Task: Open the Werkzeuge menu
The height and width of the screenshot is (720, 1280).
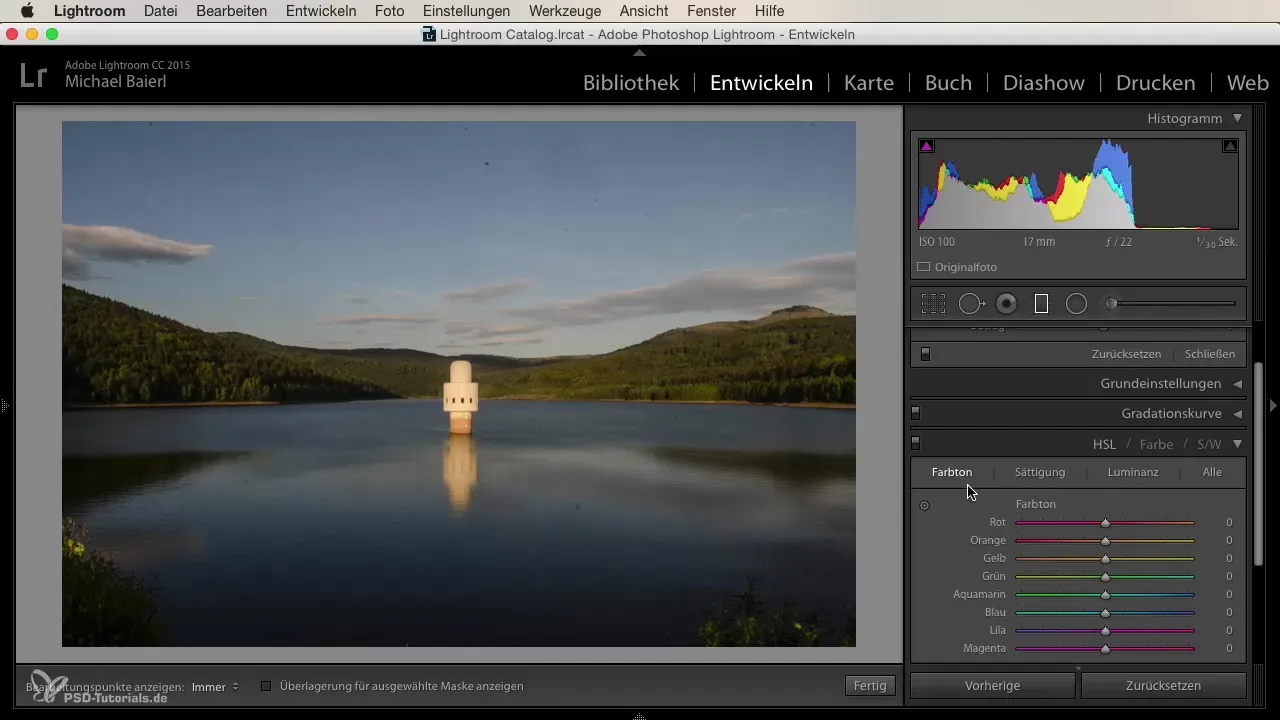Action: [566, 11]
